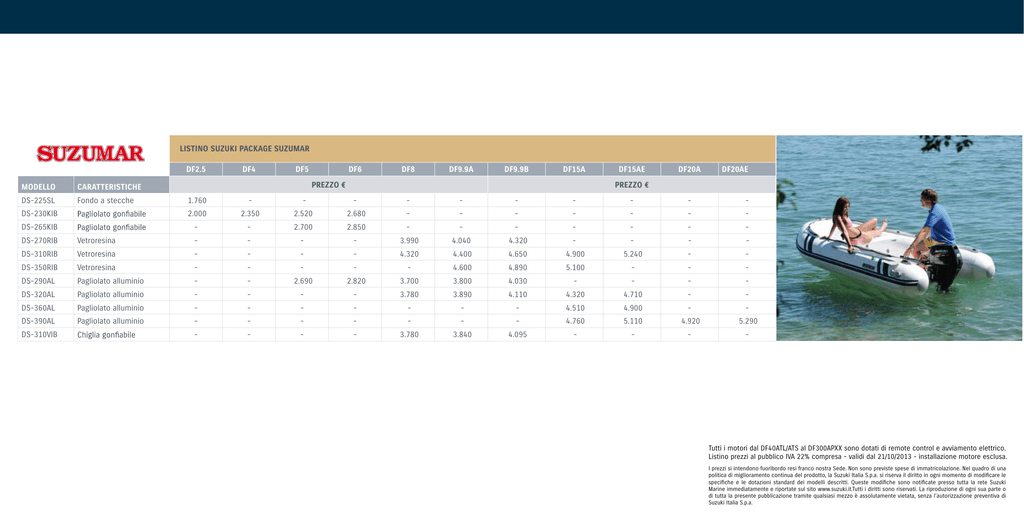Select model DS-310VIB
Screen dimensions: 1024x523
point(39,334)
